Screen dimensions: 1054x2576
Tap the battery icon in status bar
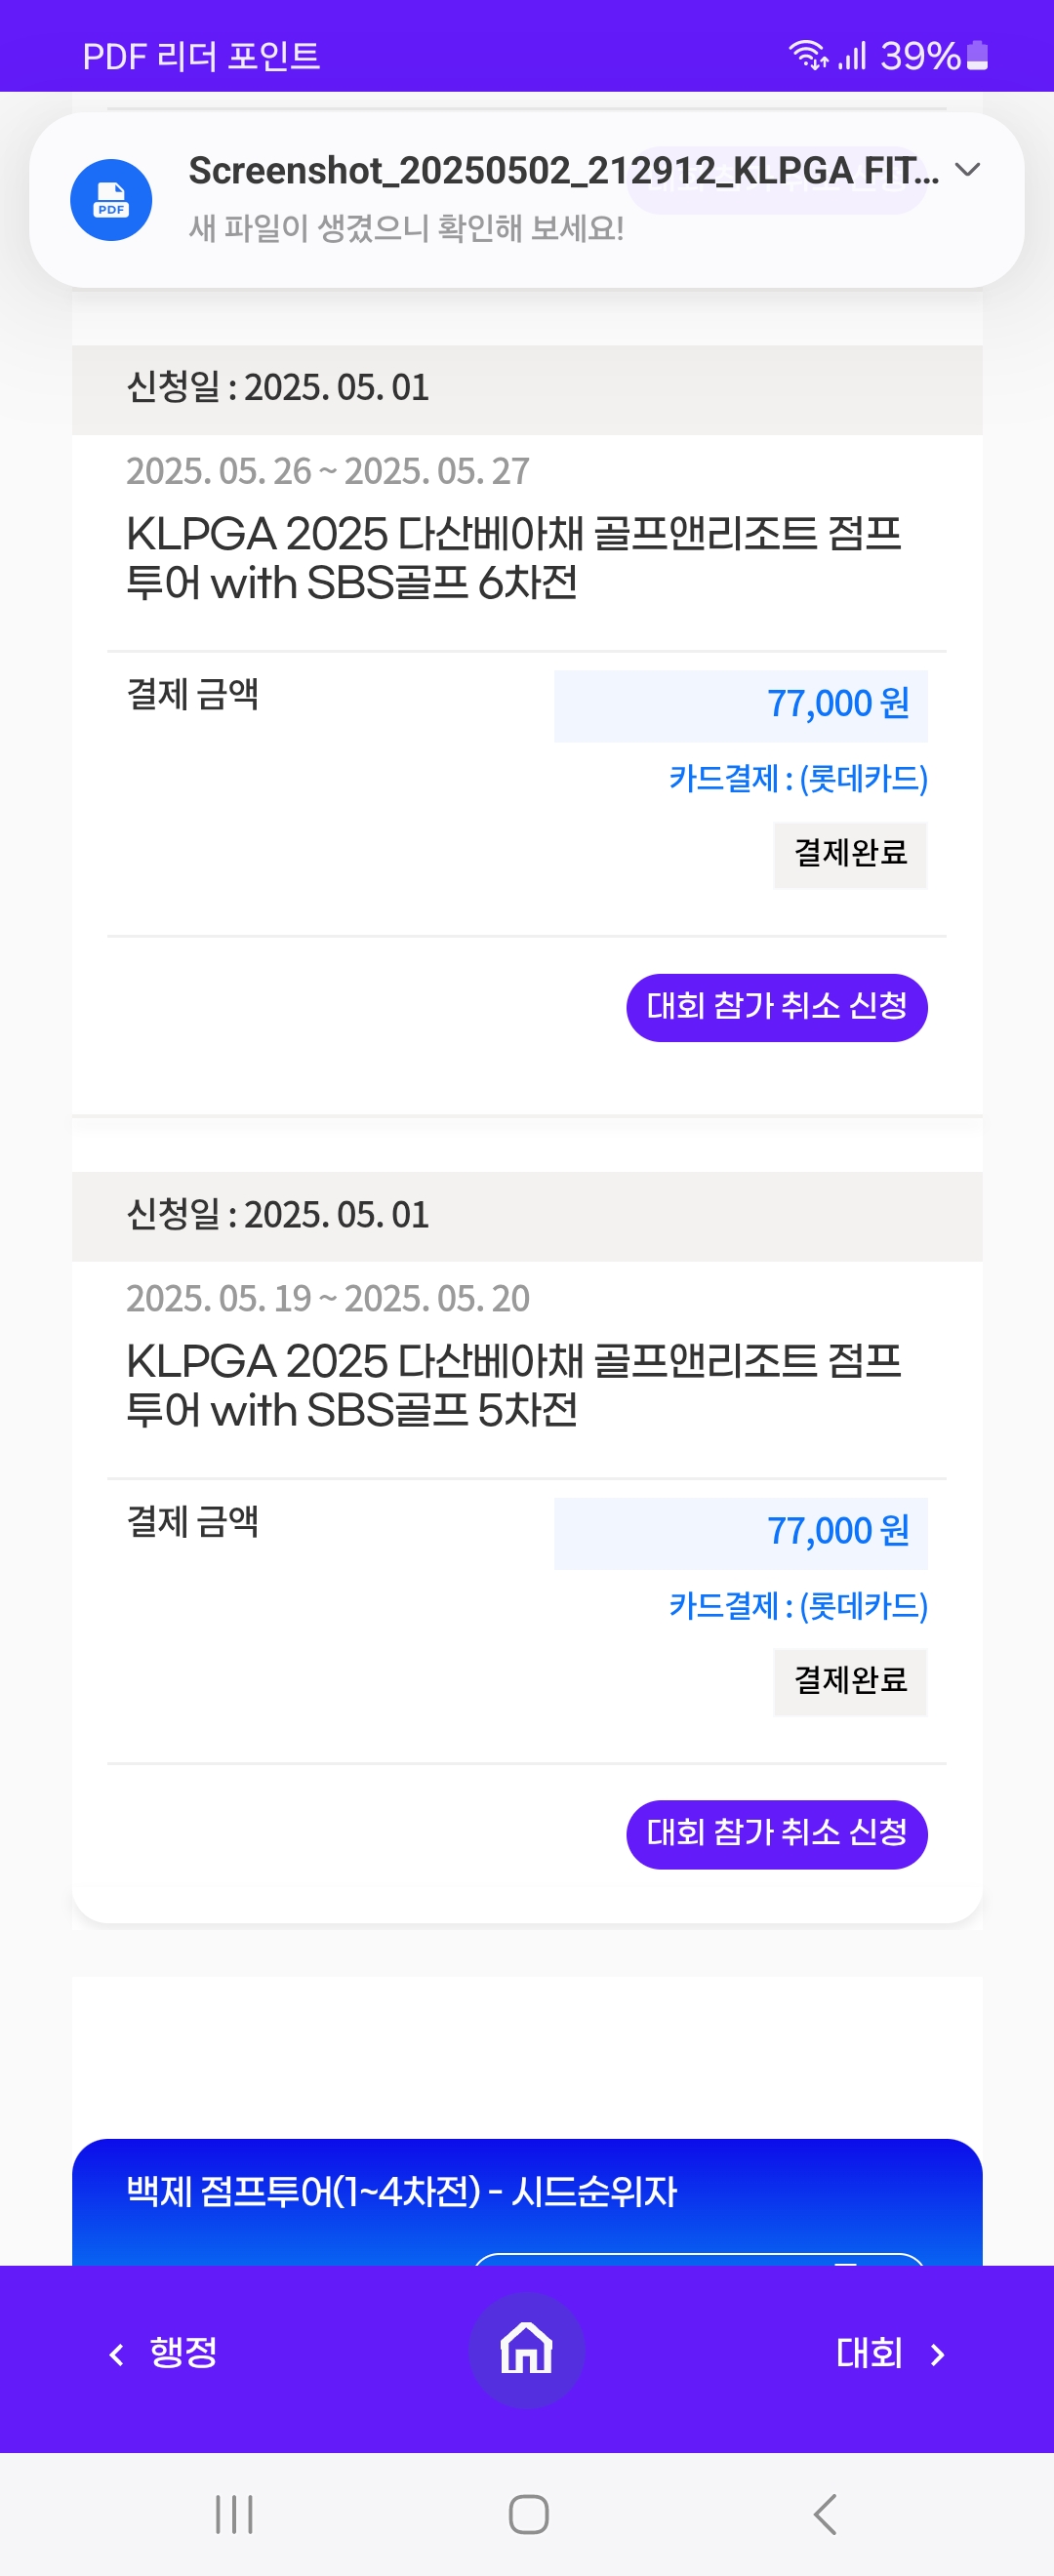tap(978, 56)
